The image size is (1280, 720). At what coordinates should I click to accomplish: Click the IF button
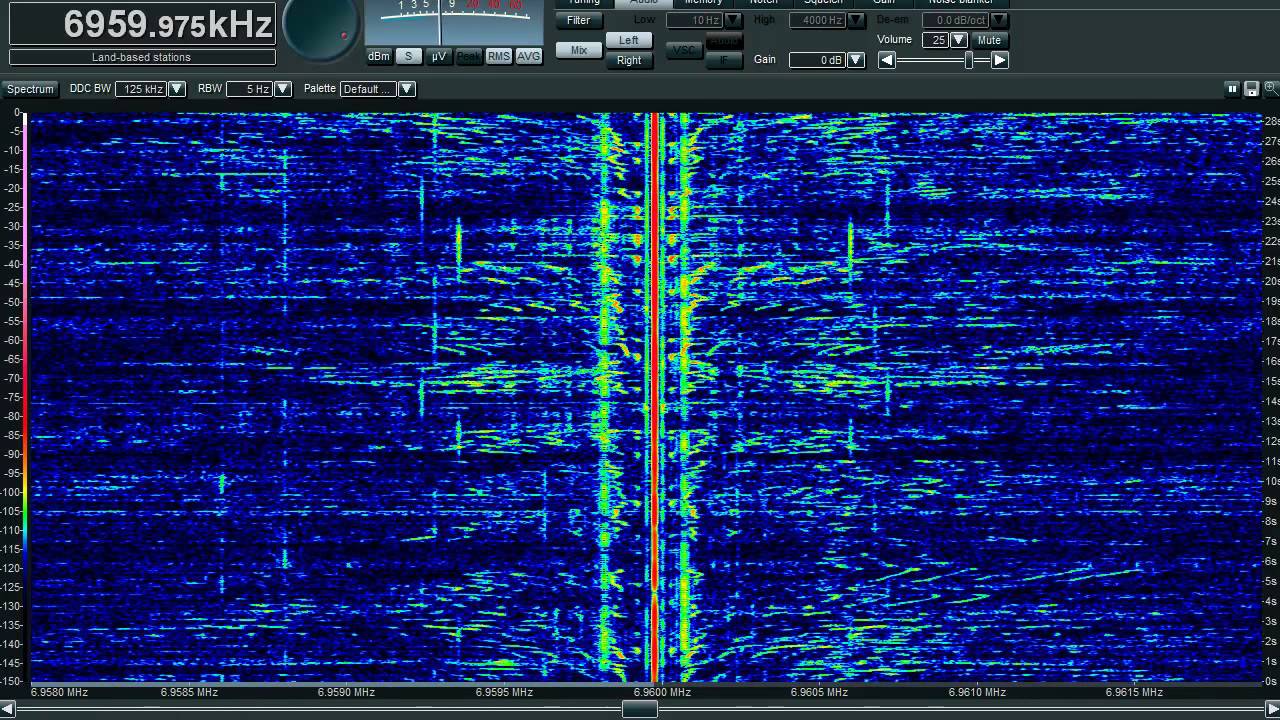(x=723, y=60)
